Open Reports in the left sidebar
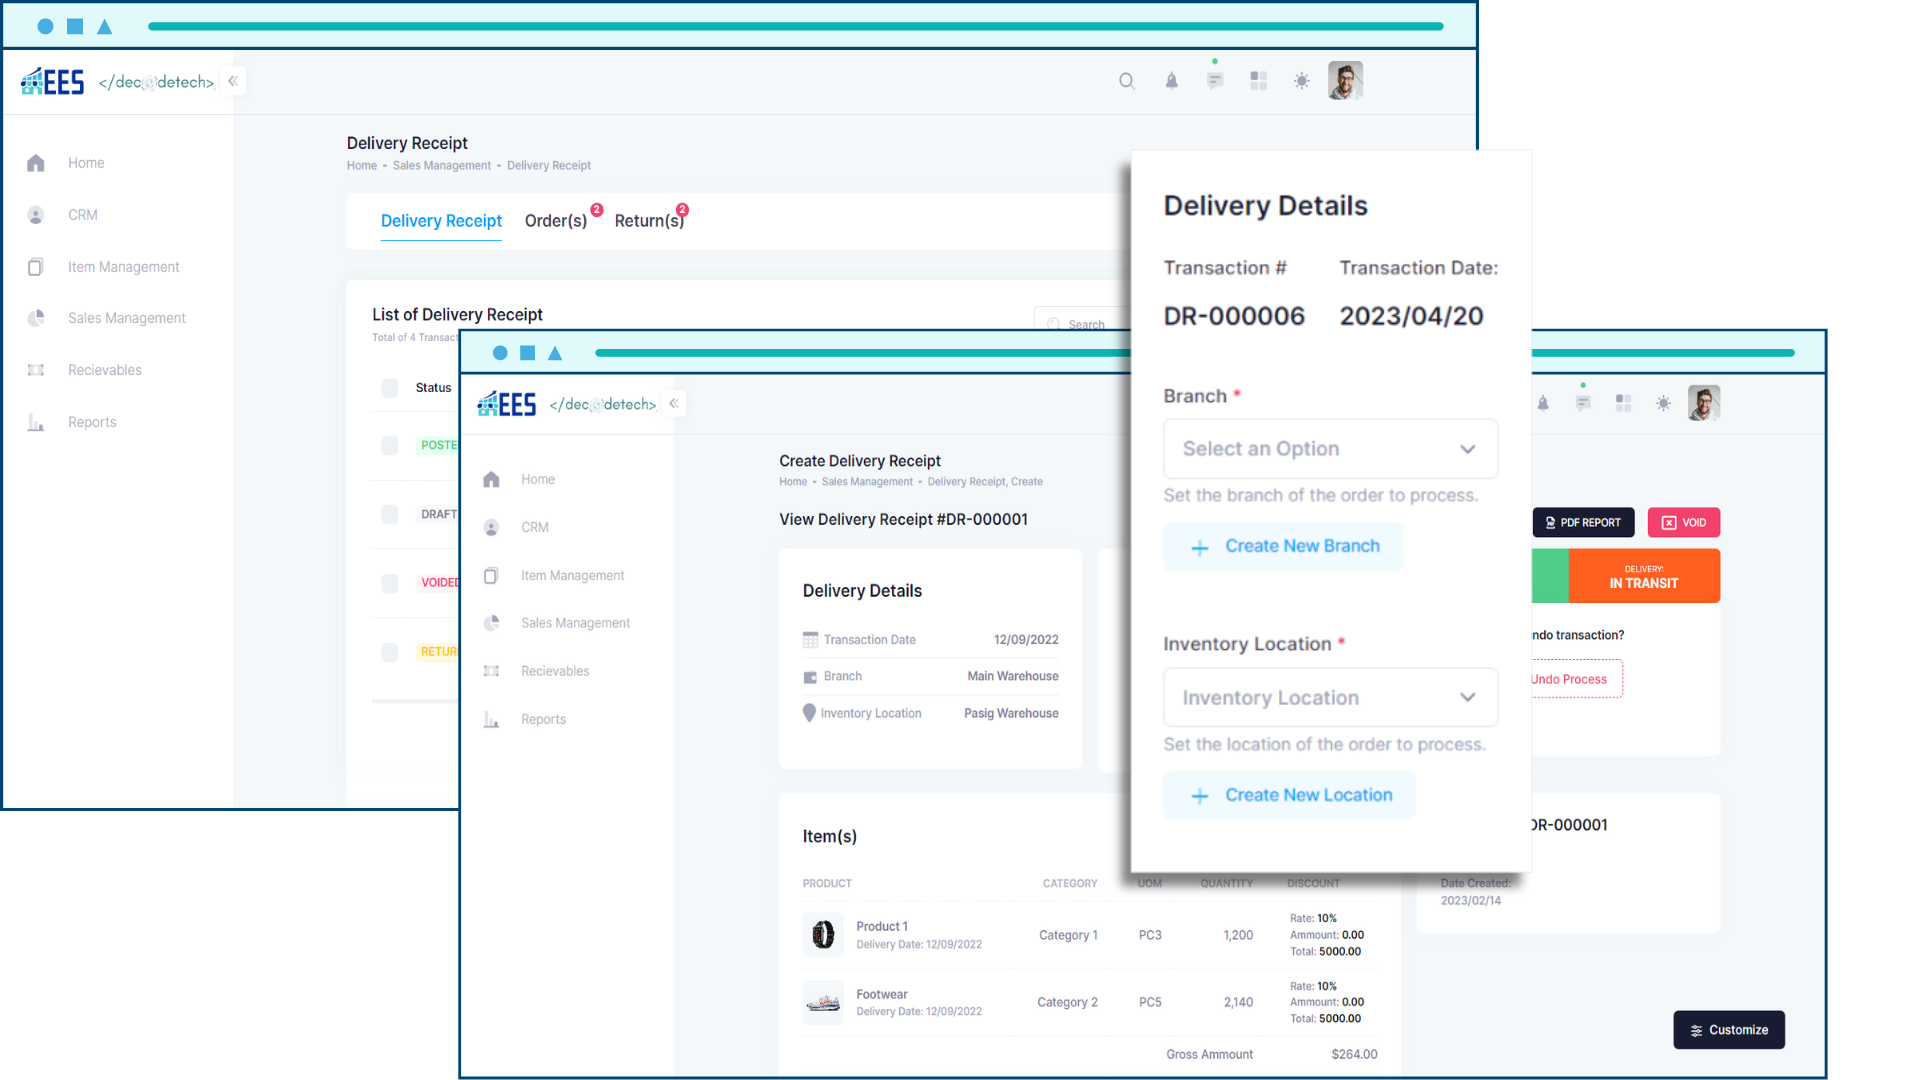Screen dimensions: 1920x1080 coord(92,421)
